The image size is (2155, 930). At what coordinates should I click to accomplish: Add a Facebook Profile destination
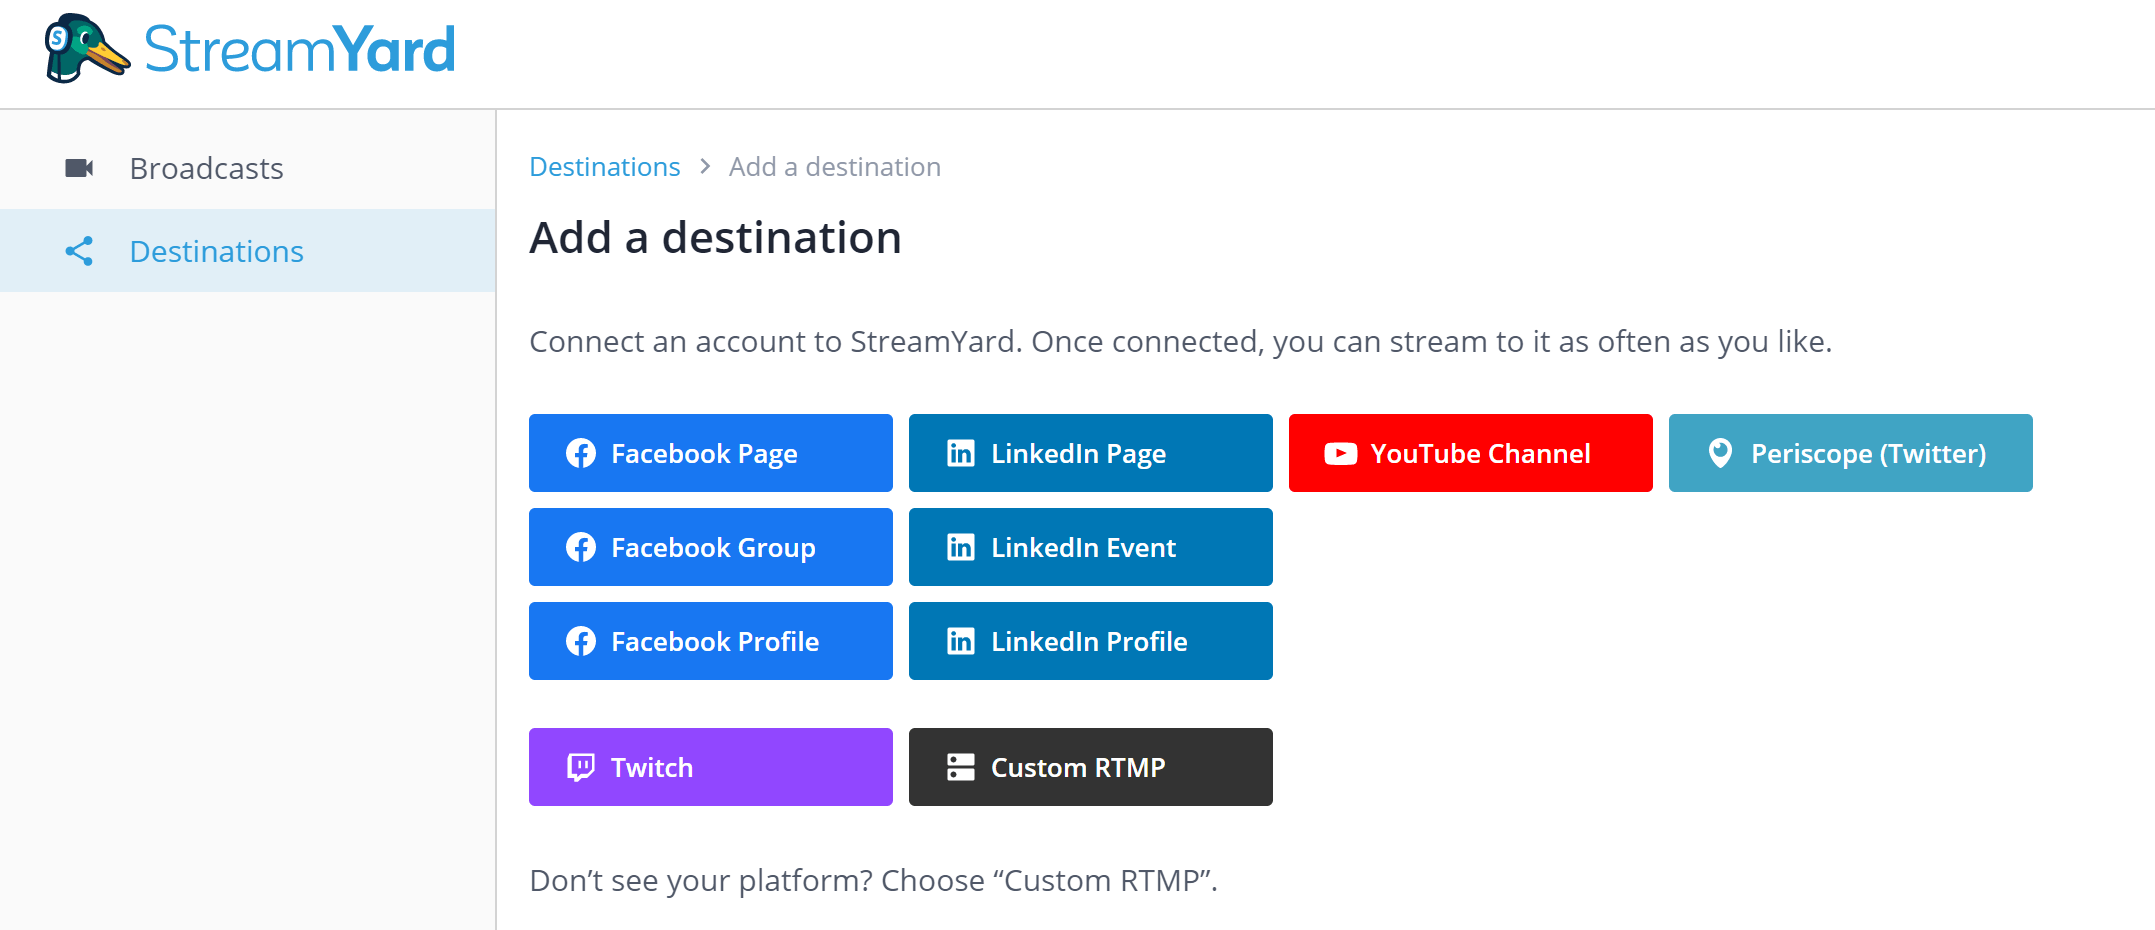point(711,641)
